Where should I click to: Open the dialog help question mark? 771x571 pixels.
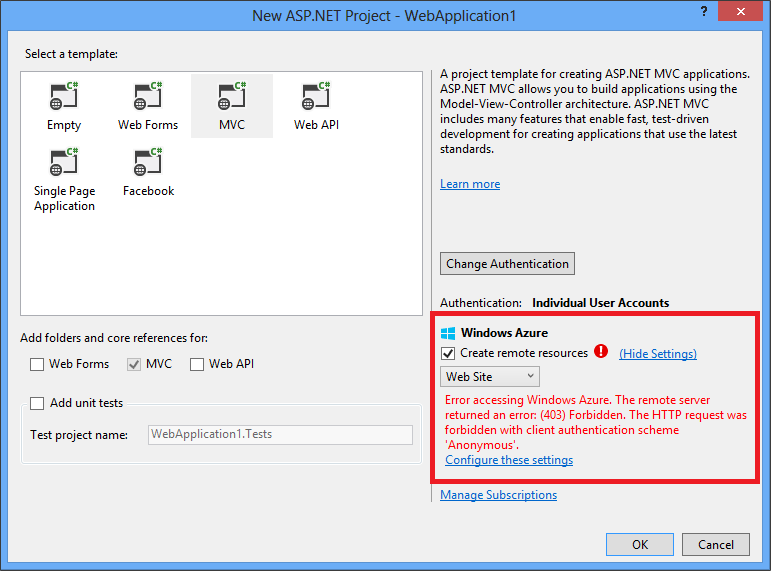pyautogui.click(x=704, y=11)
